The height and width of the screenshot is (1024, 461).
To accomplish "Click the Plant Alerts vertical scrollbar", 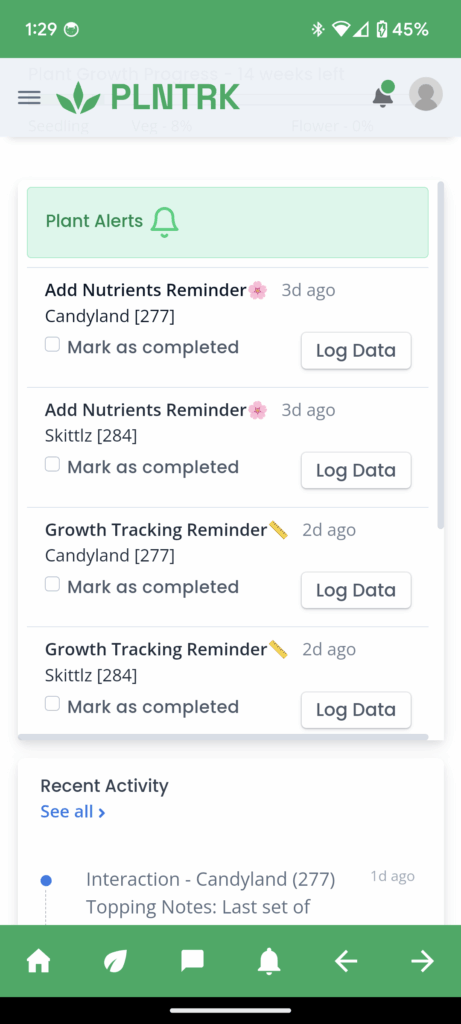I will pos(441,355).
